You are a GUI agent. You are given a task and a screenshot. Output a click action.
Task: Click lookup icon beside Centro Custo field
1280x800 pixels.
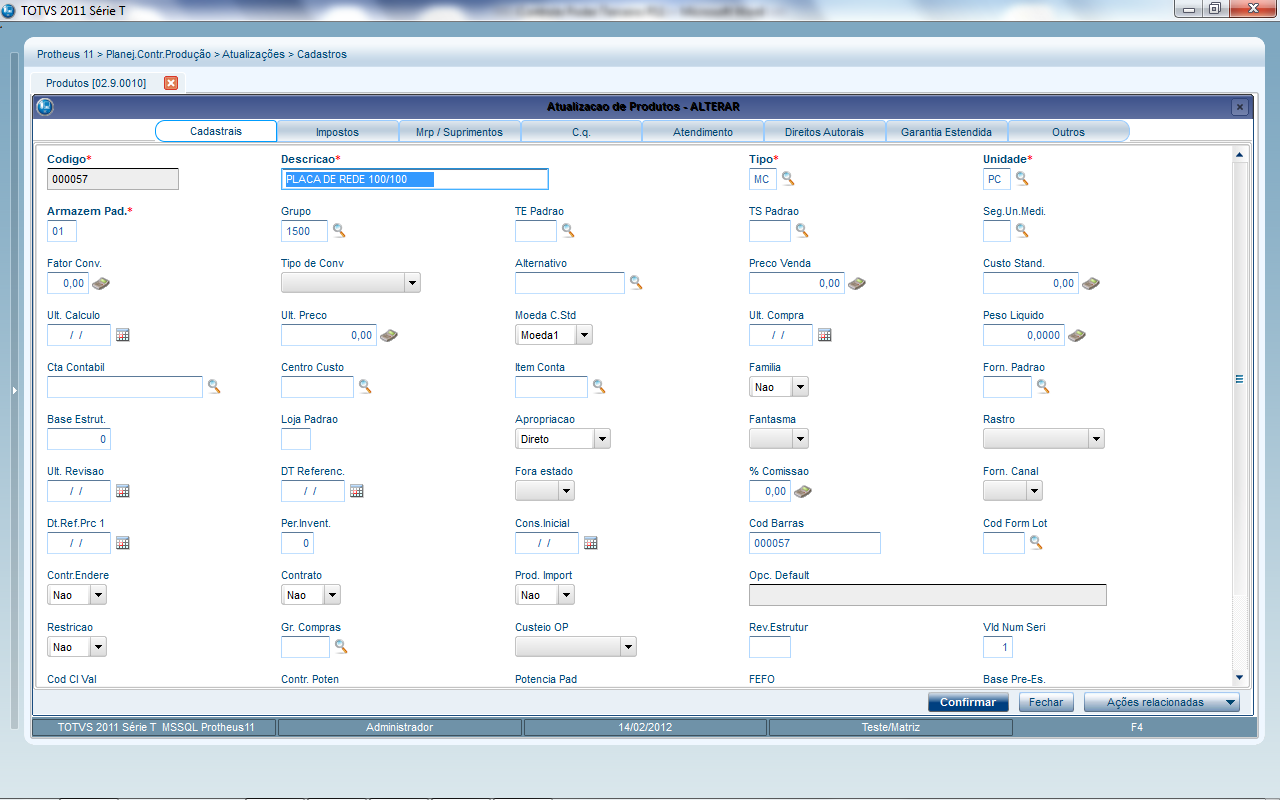tap(365, 387)
